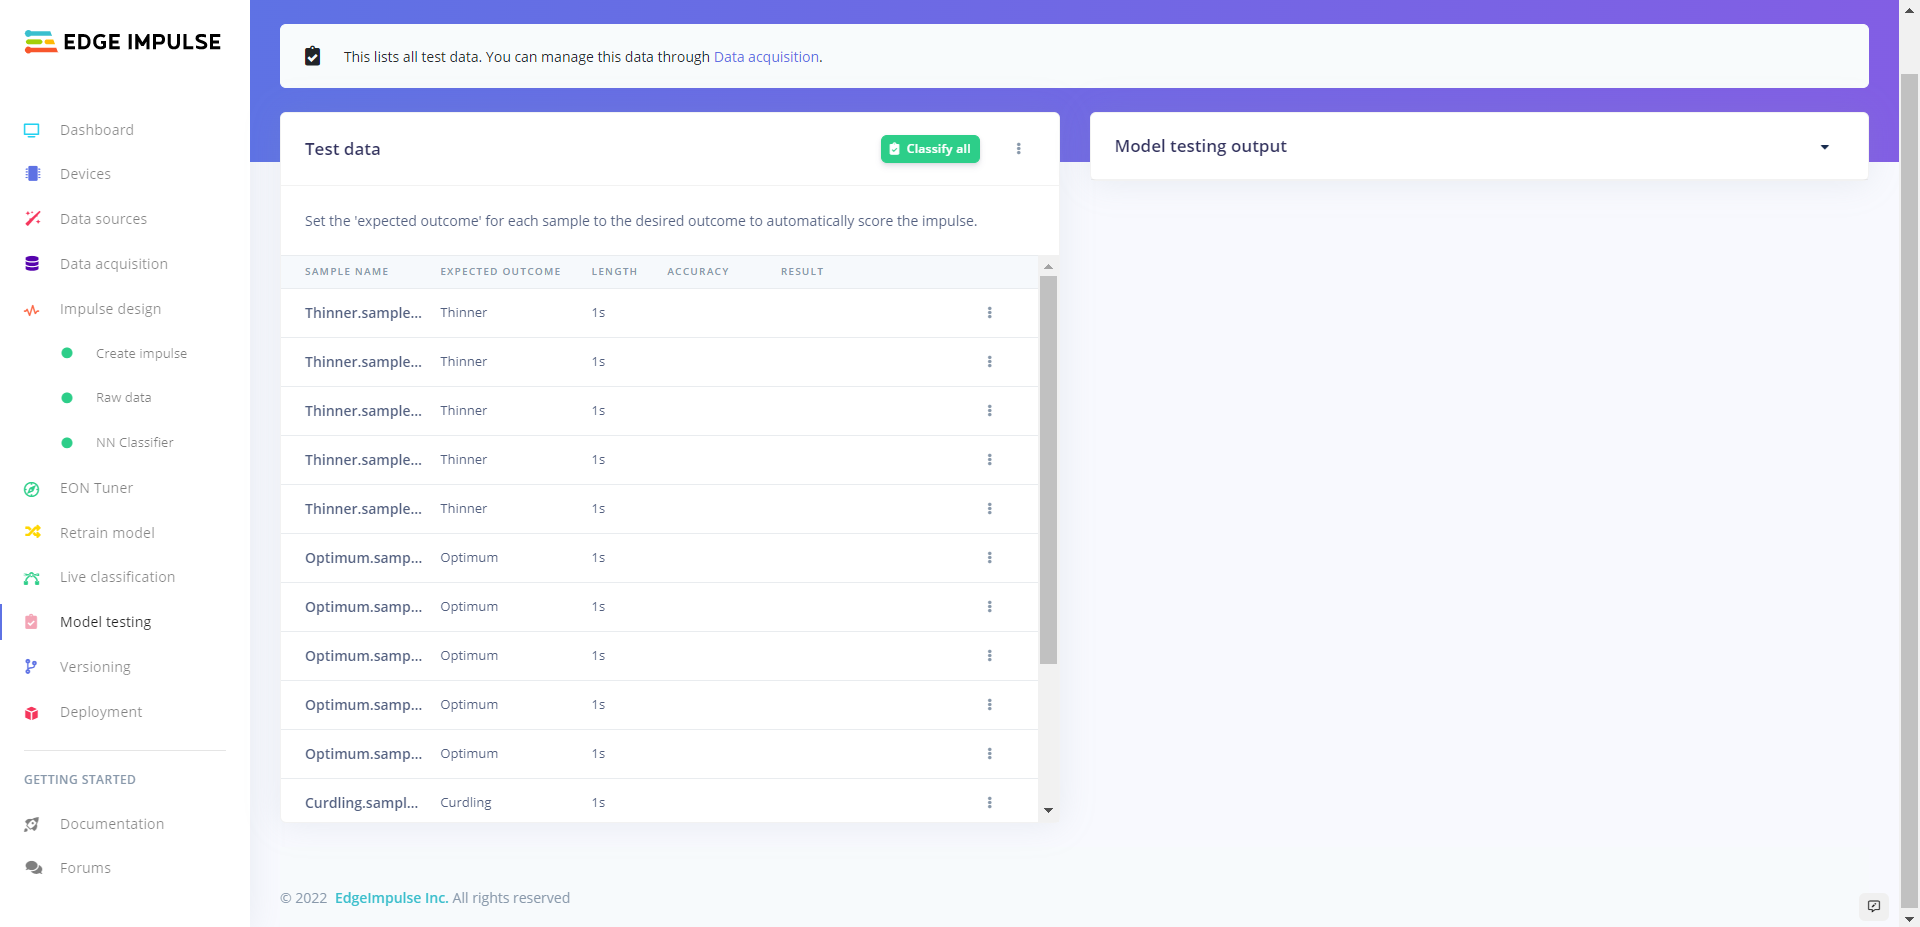Screen dimensions: 1920x927
Task: Click the Dashboard monitor icon in sidebar
Action: pyautogui.click(x=32, y=130)
